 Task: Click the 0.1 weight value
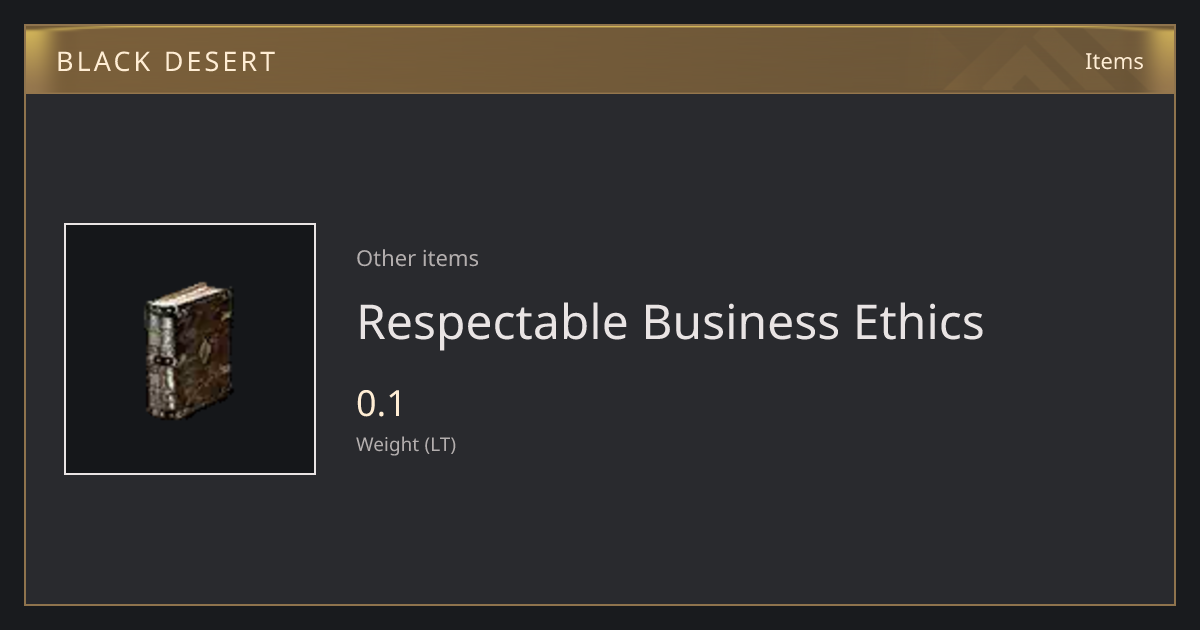tap(380, 404)
